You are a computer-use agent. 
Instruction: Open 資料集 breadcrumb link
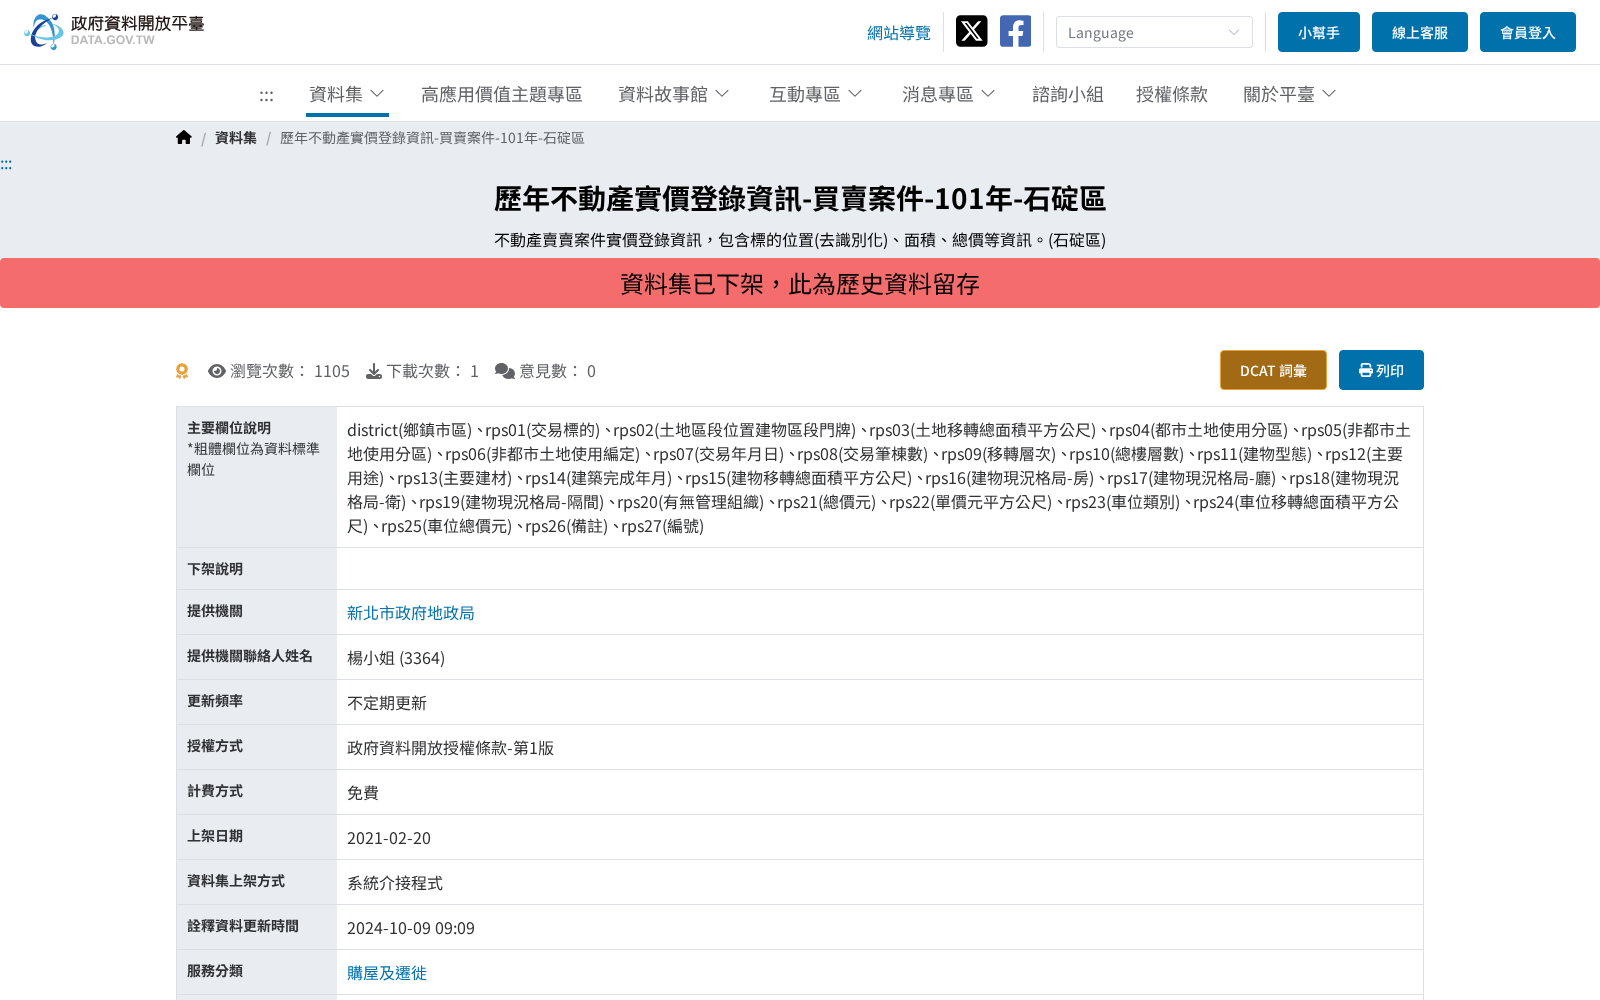coord(236,138)
